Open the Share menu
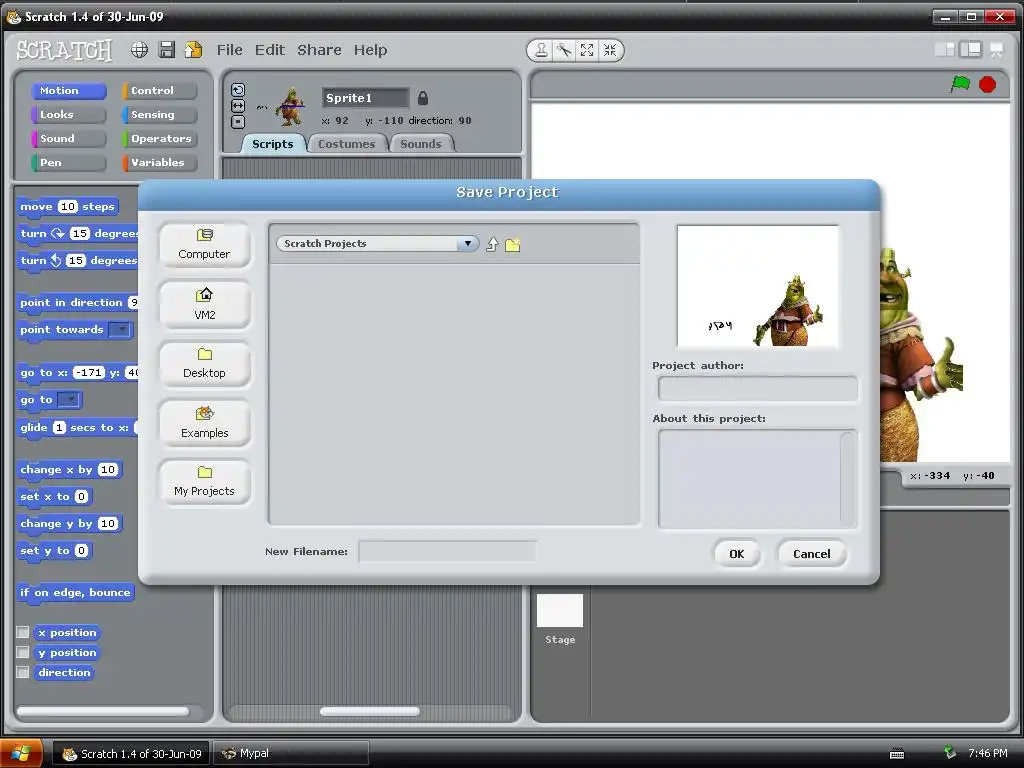The image size is (1024, 768). [x=319, y=50]
